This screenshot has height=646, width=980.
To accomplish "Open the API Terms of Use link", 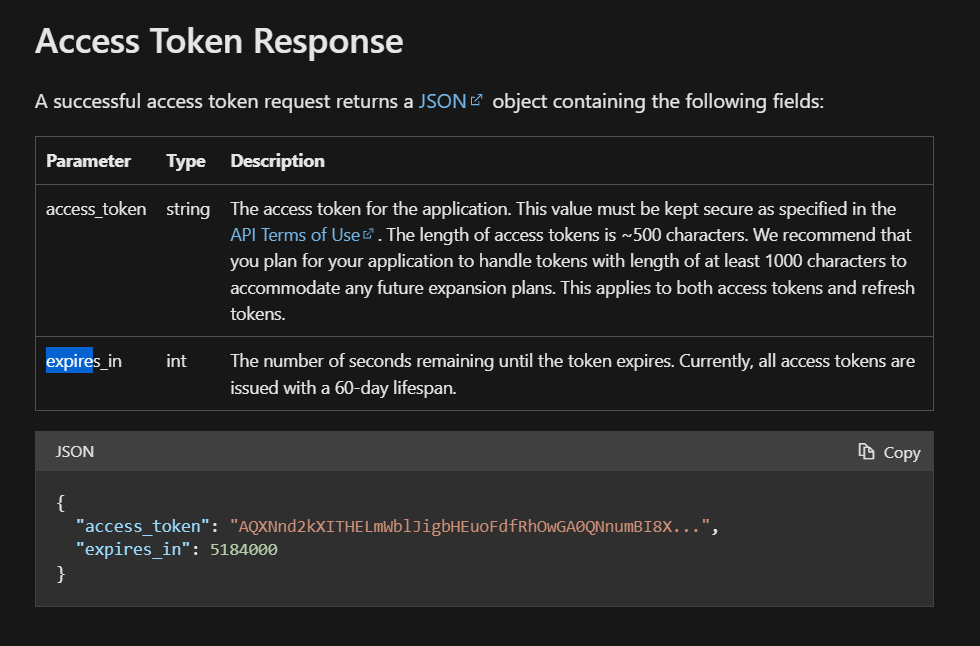I will point(295,235).
